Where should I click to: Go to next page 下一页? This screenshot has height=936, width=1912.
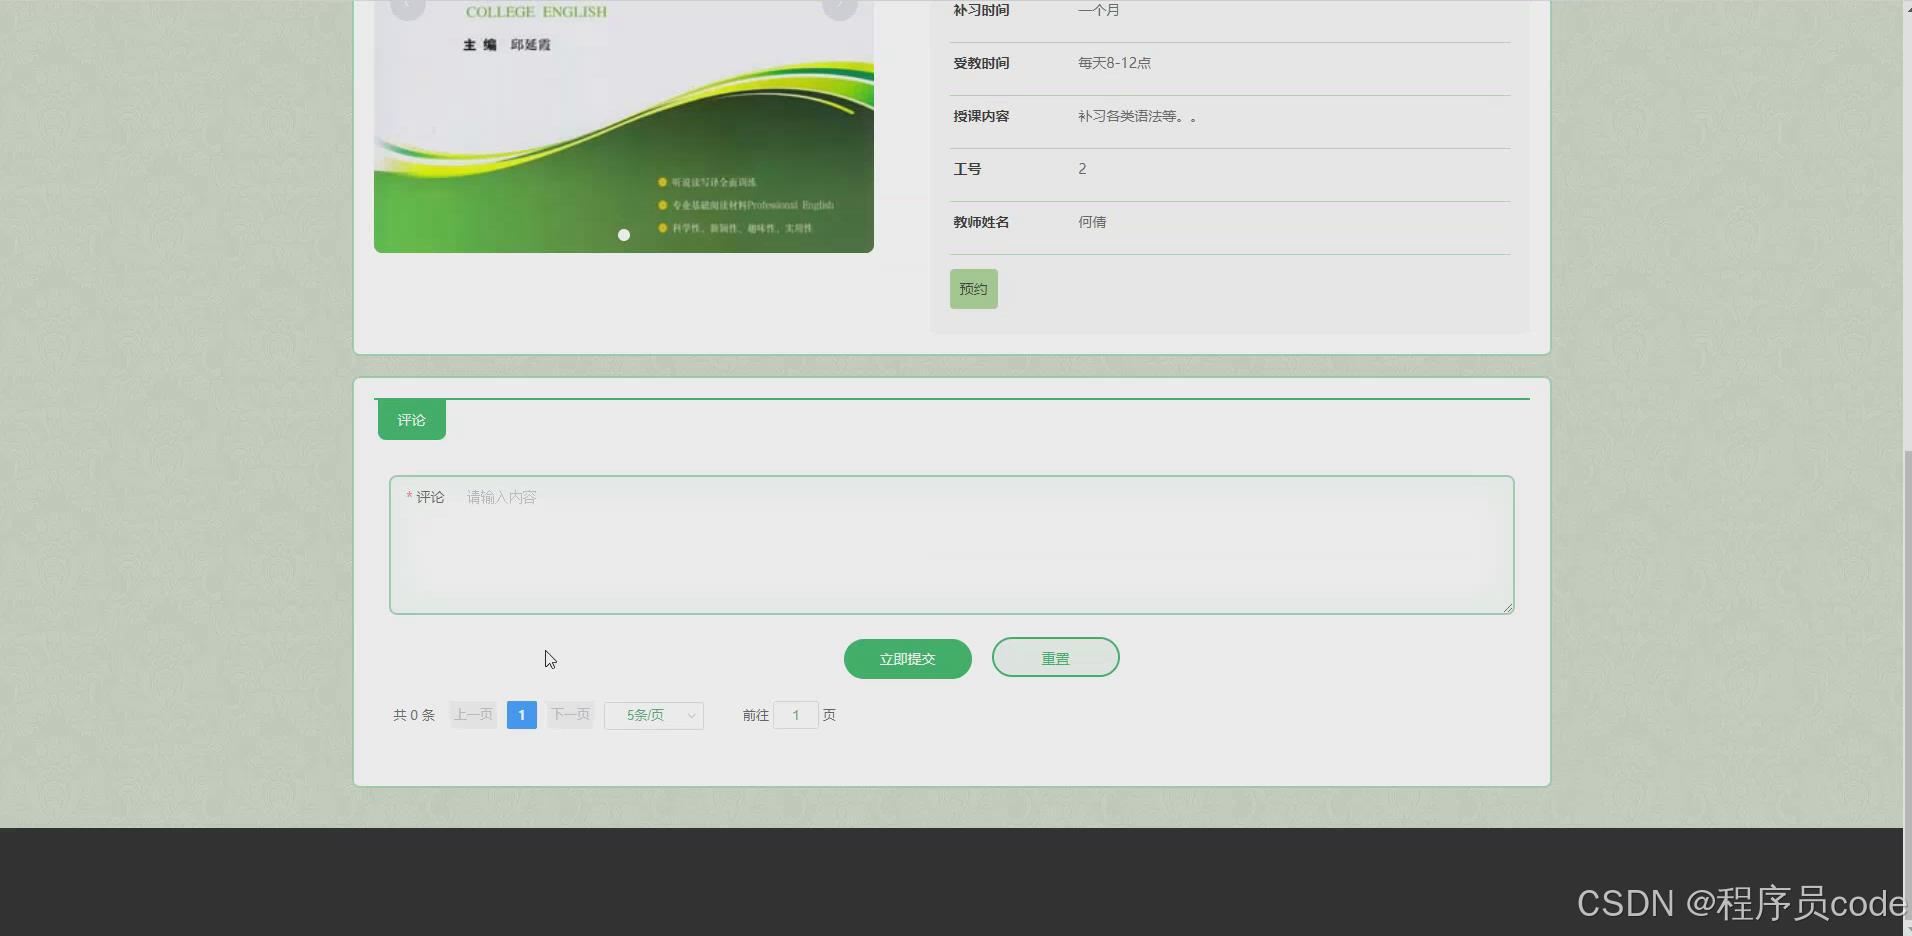pos(570,715)
